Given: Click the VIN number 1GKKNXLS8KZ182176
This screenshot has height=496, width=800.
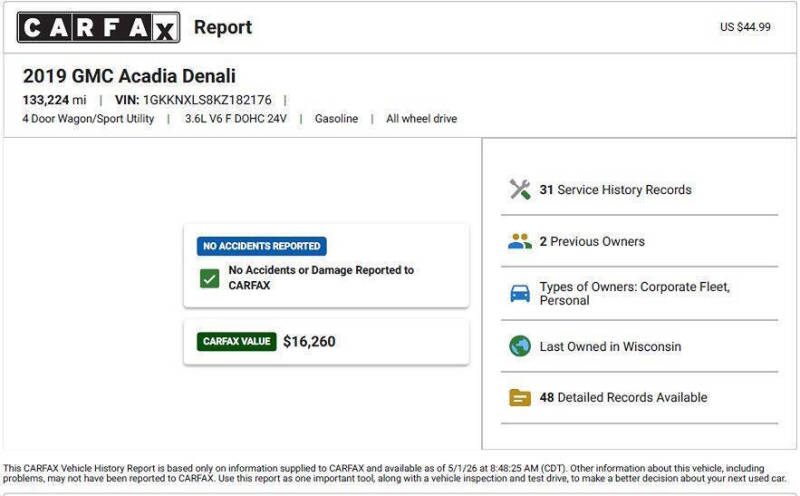Looking at the screenshot, I should pyautogui.click(x=207, y=100).
